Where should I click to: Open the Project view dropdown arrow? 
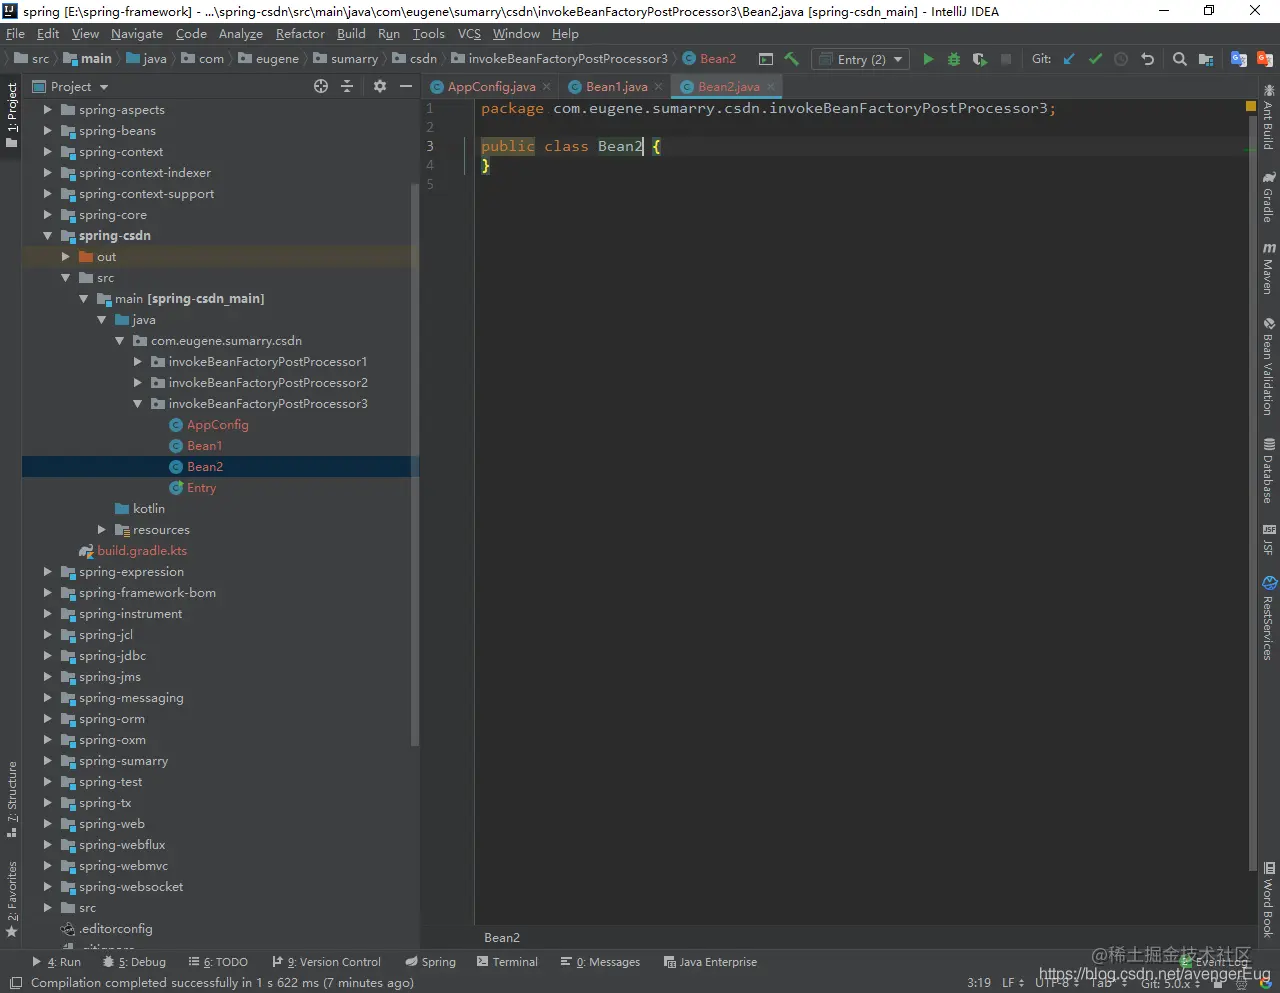(x=104, y=87)
